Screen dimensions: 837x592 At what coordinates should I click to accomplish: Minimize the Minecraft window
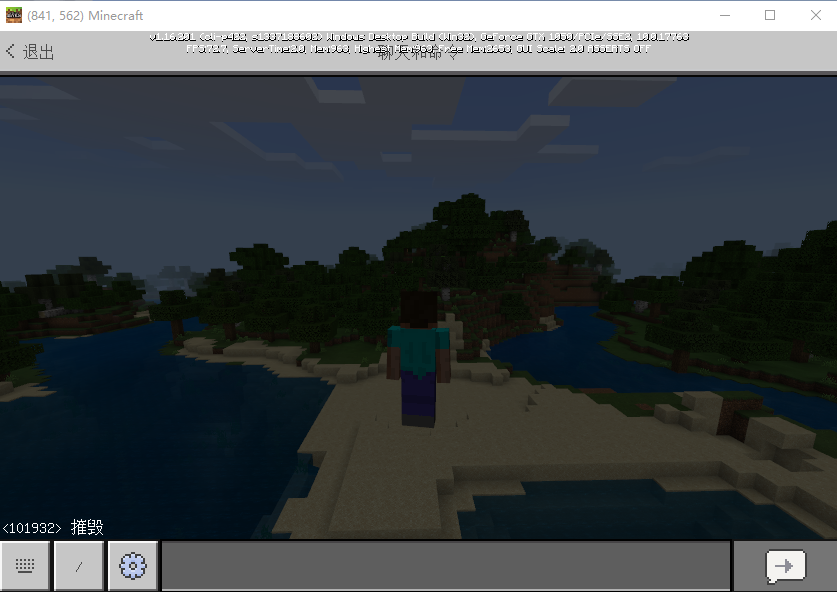pos(724,15)
